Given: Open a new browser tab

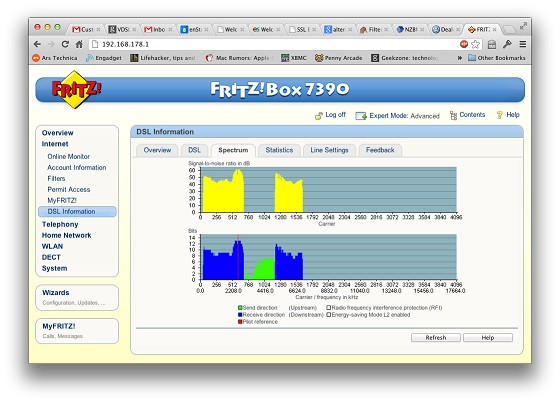Looking at the screenshot, I should click(x=509, y=29).
